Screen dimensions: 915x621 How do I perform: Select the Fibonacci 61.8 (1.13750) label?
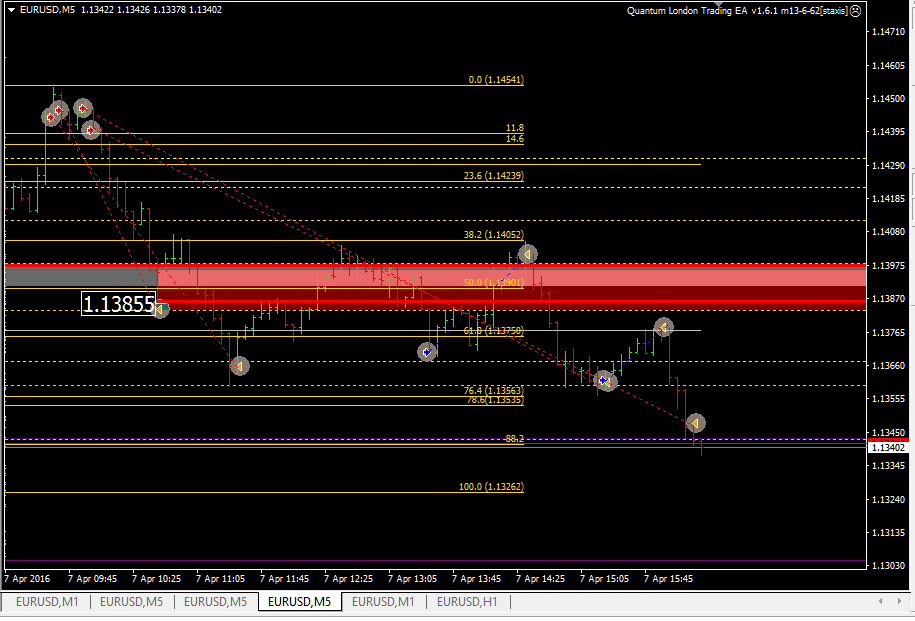point(494,331)
